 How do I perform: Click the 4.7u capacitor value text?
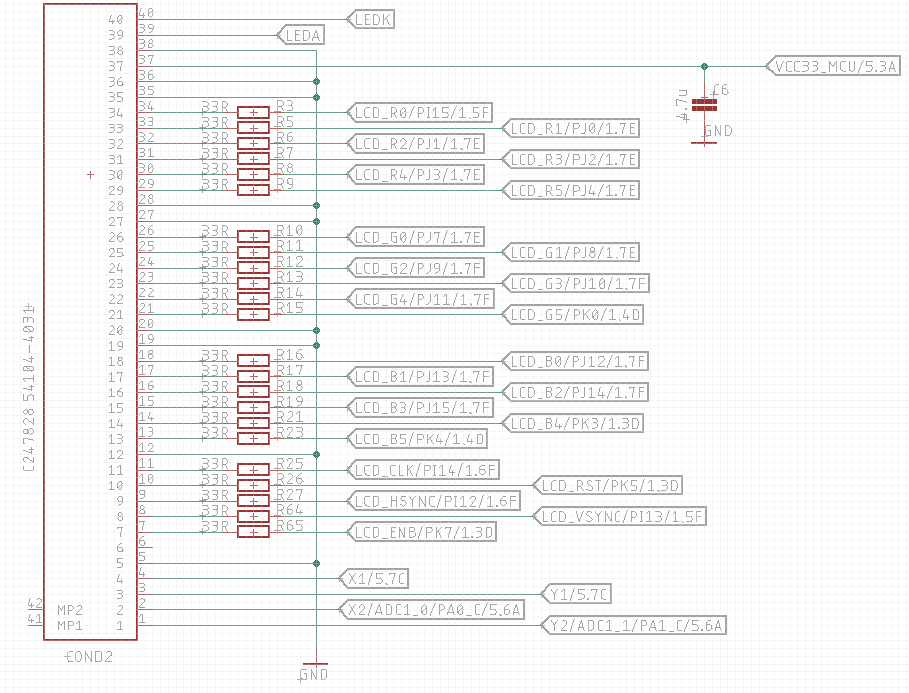(x=682, y=106)
